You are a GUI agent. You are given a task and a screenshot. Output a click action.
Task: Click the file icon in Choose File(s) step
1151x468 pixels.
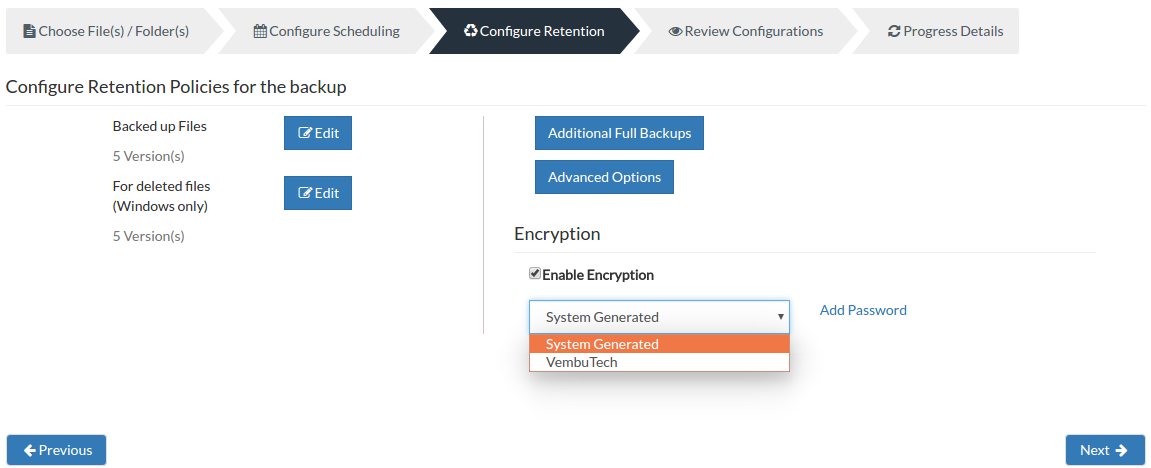pyautogui.click(x=29, y=32)
